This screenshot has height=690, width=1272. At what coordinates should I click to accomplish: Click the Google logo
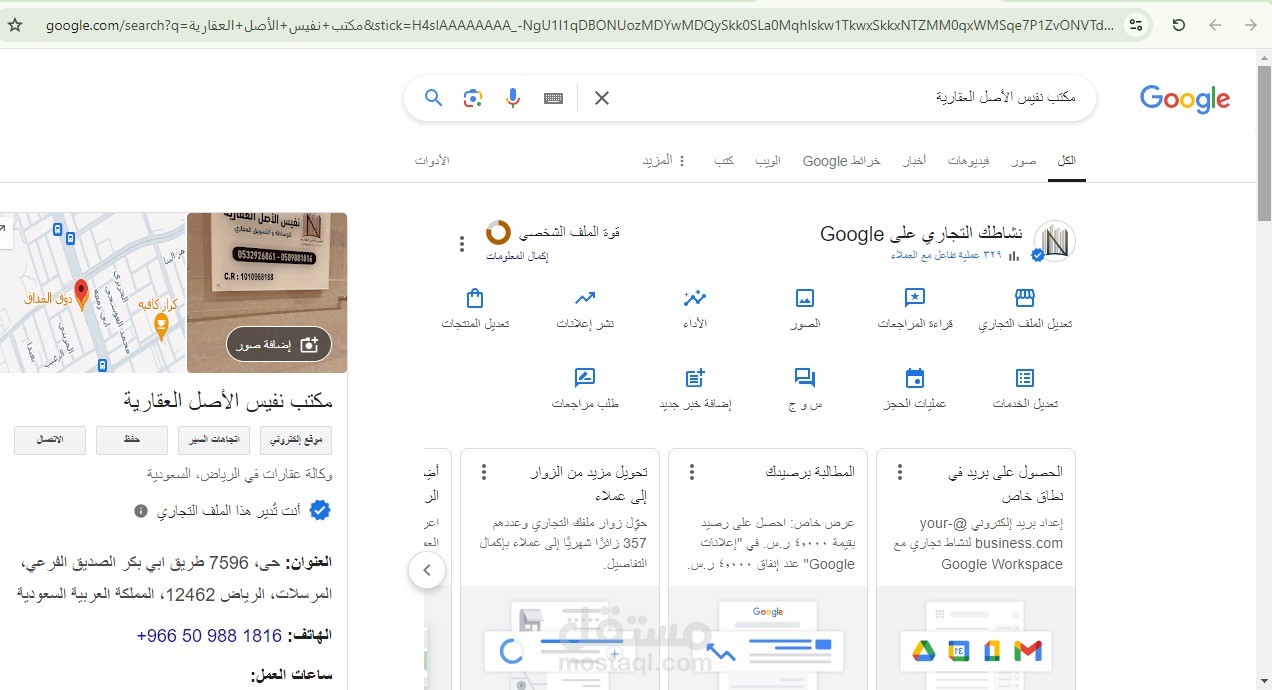(1184, 98)
